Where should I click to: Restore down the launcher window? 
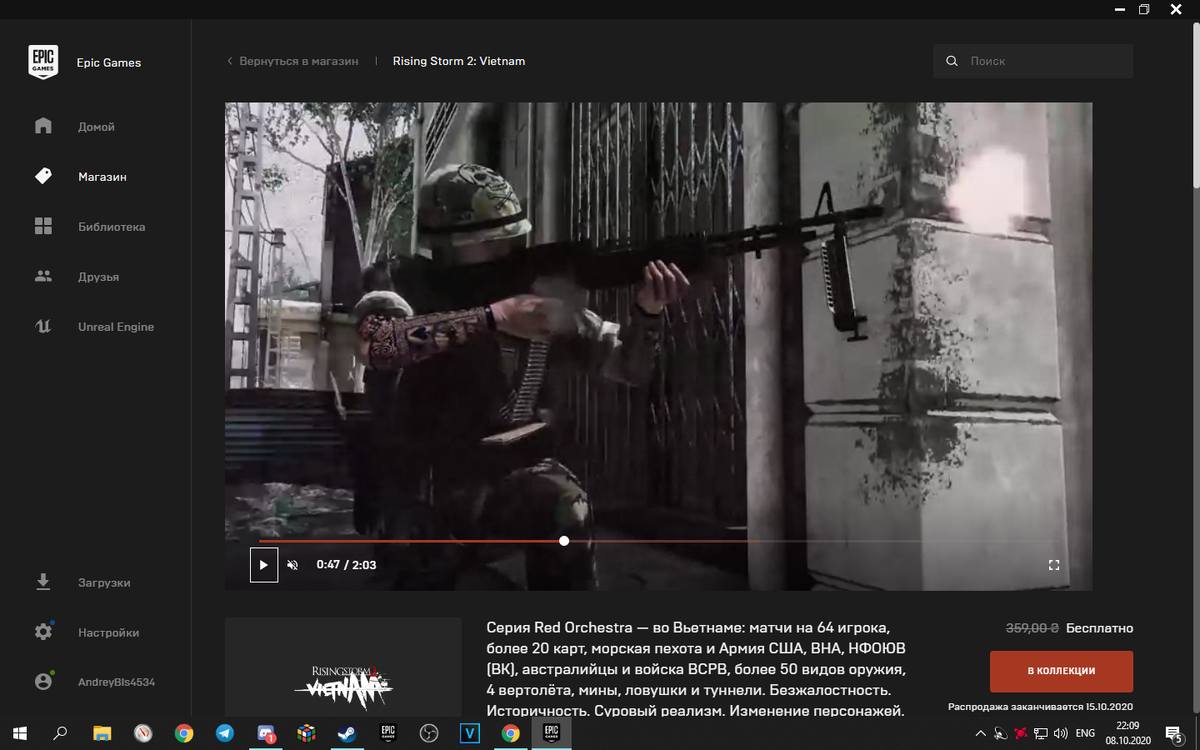pyautogui.click(x=1144, y=9)
